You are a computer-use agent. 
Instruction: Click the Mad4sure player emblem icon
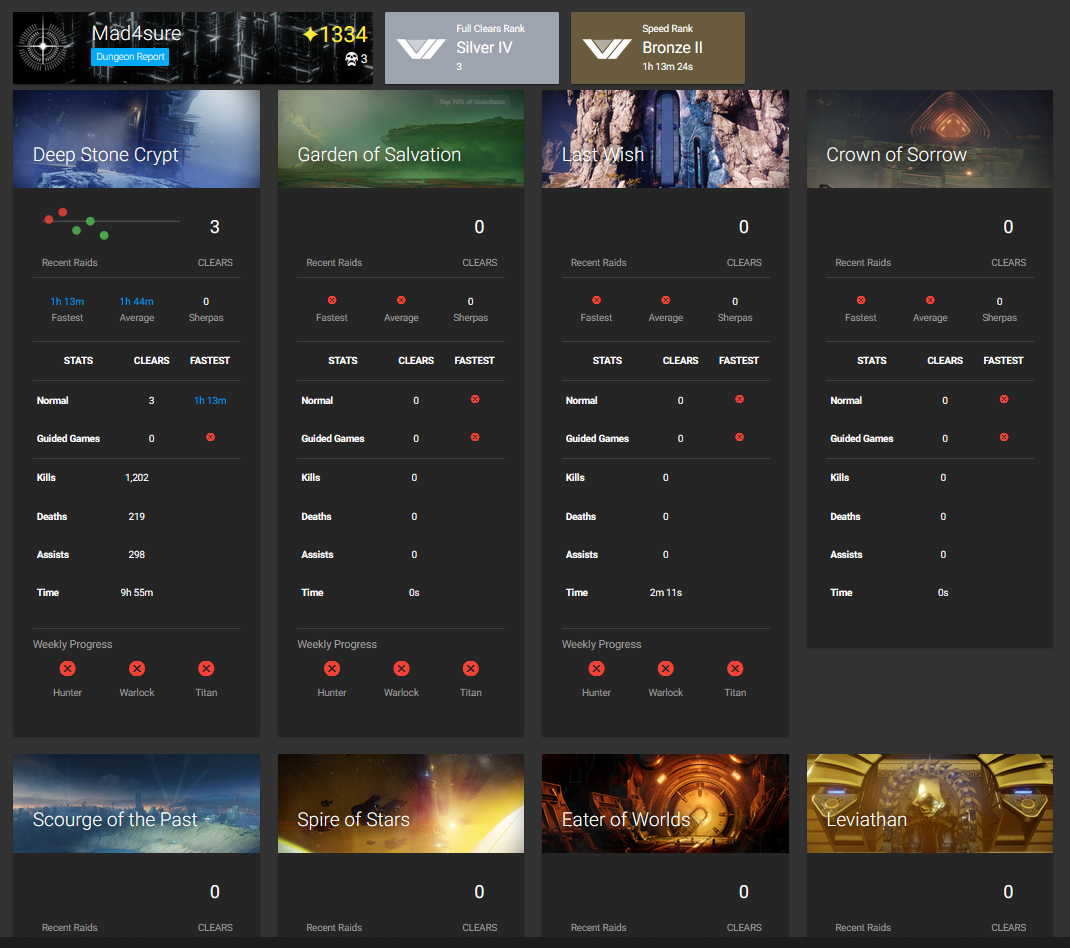43,46
